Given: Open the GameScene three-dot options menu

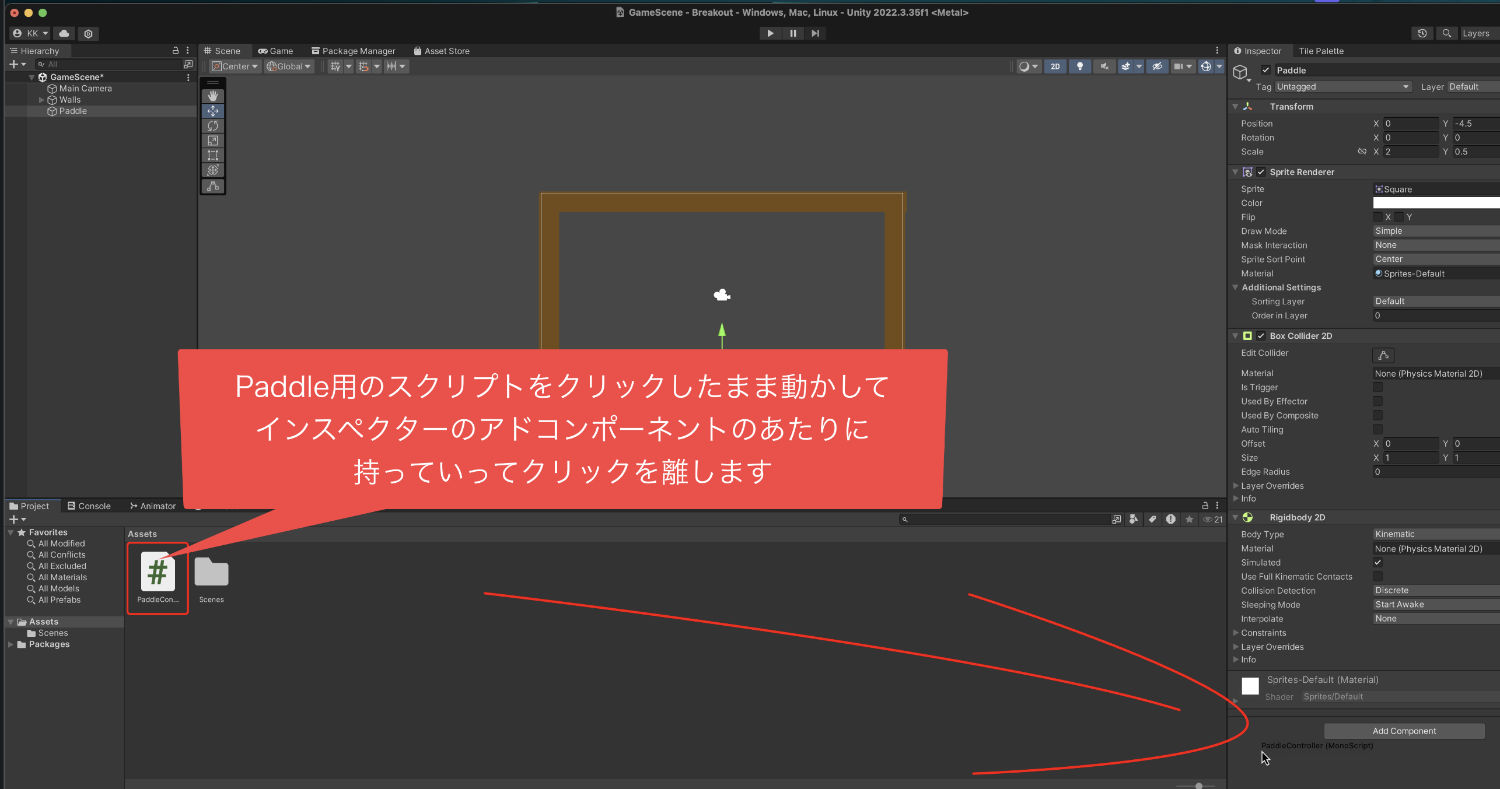Looking at the screenshot, I should 188,77.
